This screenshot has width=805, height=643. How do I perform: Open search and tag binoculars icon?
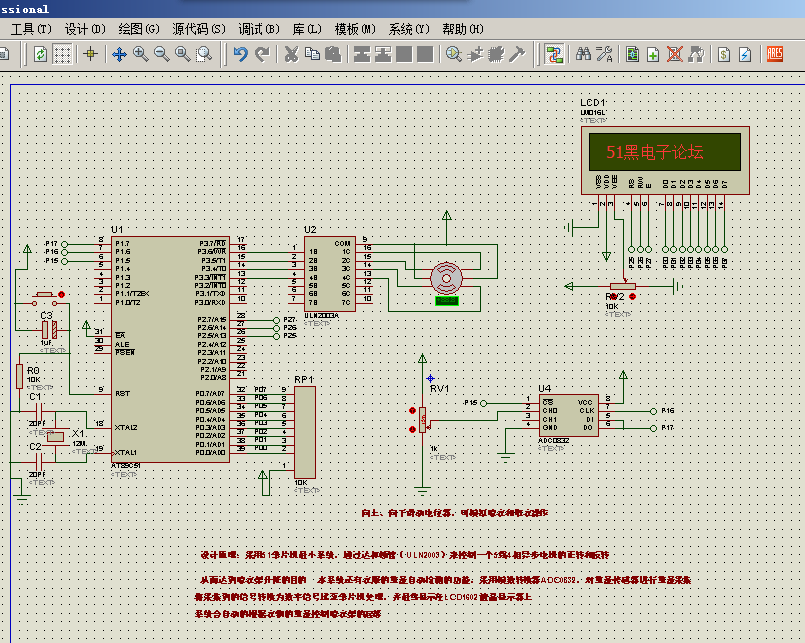(x=583, y=54)
